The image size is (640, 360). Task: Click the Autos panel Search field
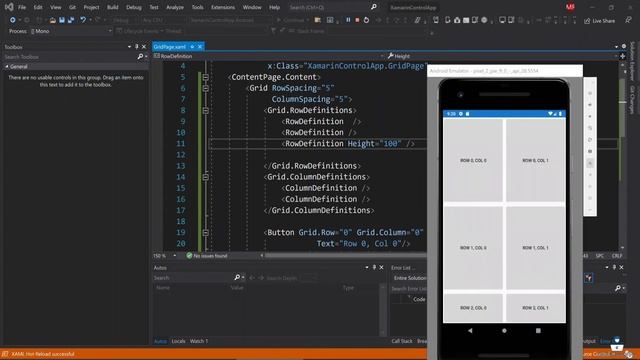pyautogui.click(x=193, y=278)
